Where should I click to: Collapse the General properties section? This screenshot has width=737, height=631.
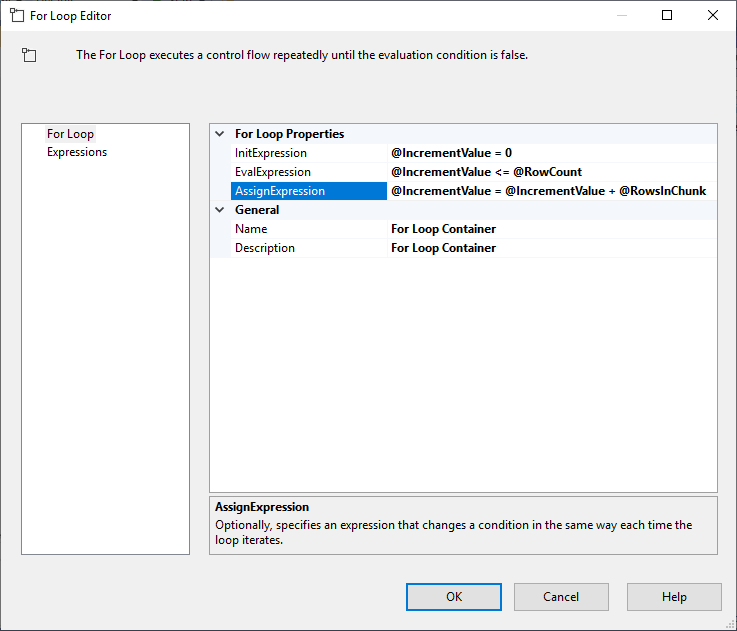point(220,210)
